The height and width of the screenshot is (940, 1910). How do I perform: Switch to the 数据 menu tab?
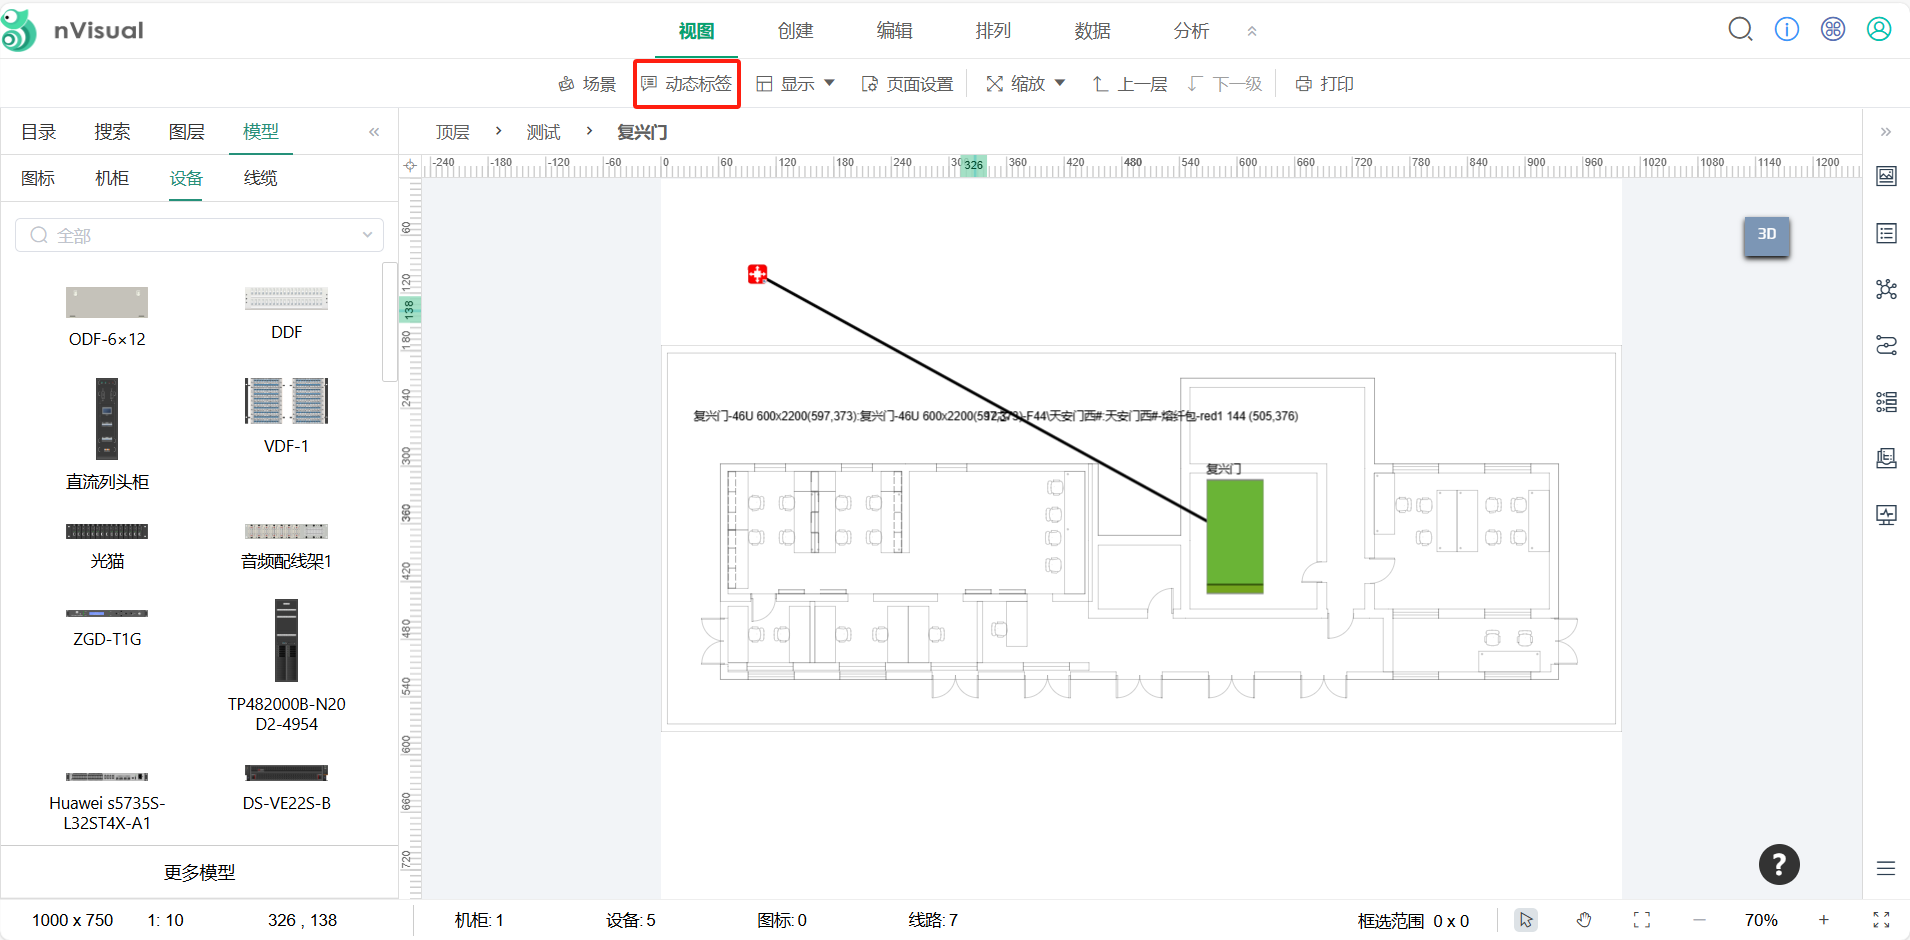point(1092,31)
